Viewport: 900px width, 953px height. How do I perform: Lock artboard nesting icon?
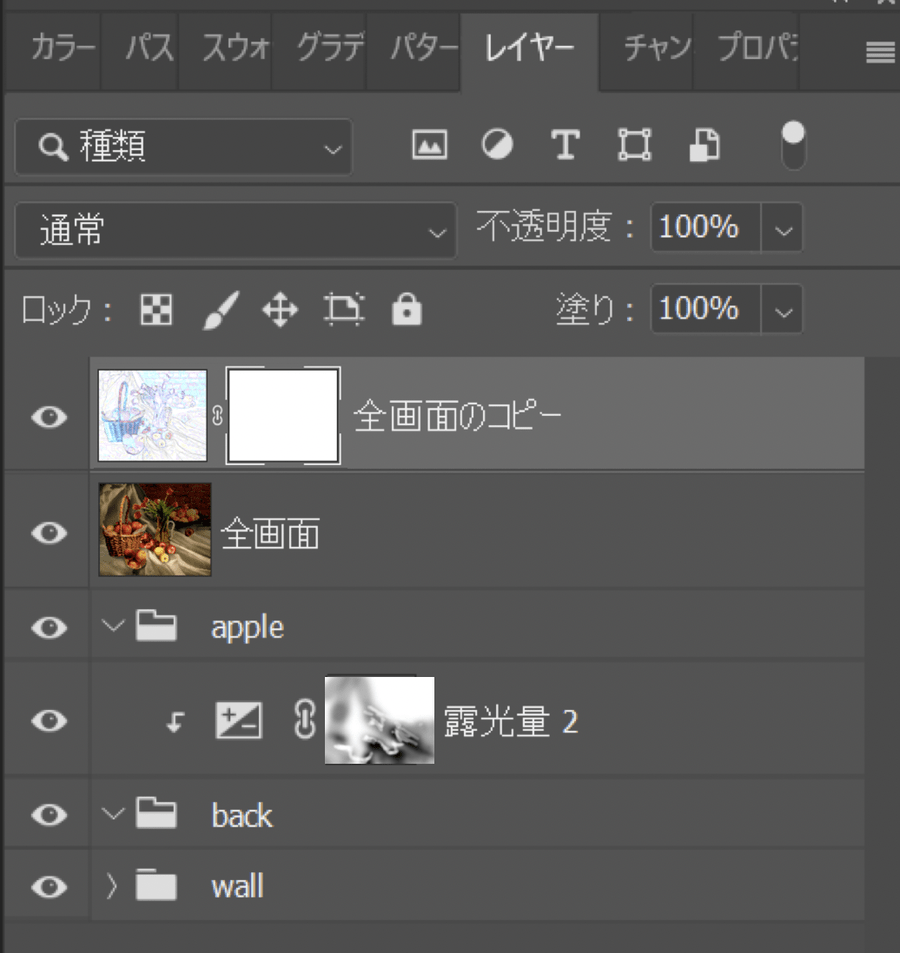click(x=344, y=310)
